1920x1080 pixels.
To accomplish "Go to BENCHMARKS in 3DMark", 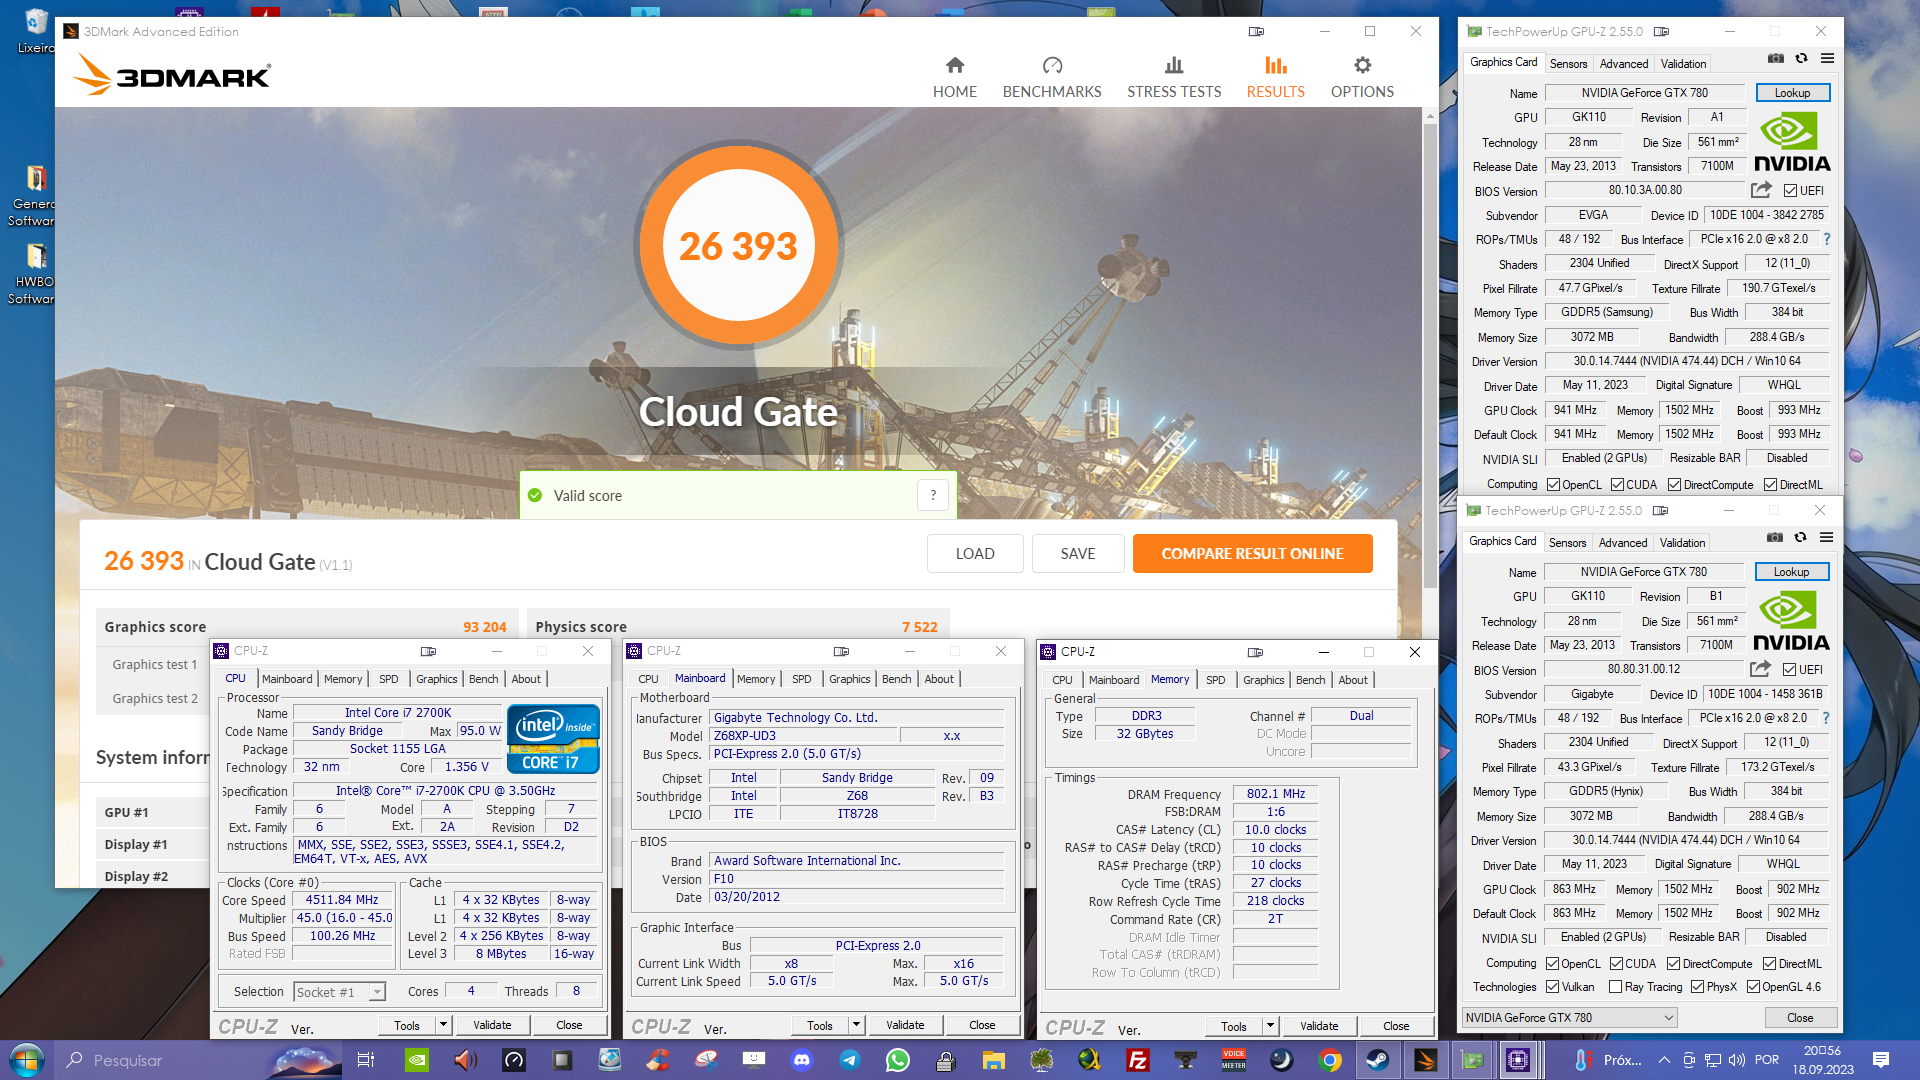I will tap(1052, 78).
